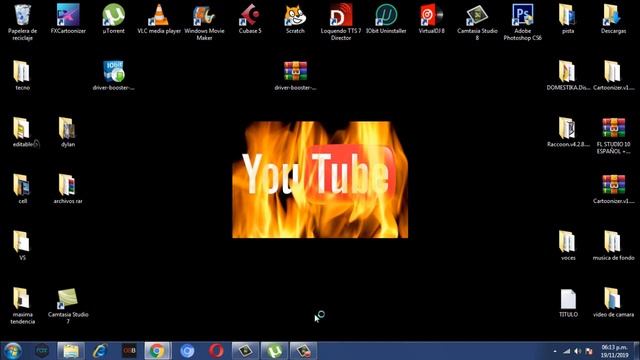Screen dimensions: 640x360
Task: Click the blue Chromium taskbar icon
Action: pyautogui.click(x=187, y=351)
